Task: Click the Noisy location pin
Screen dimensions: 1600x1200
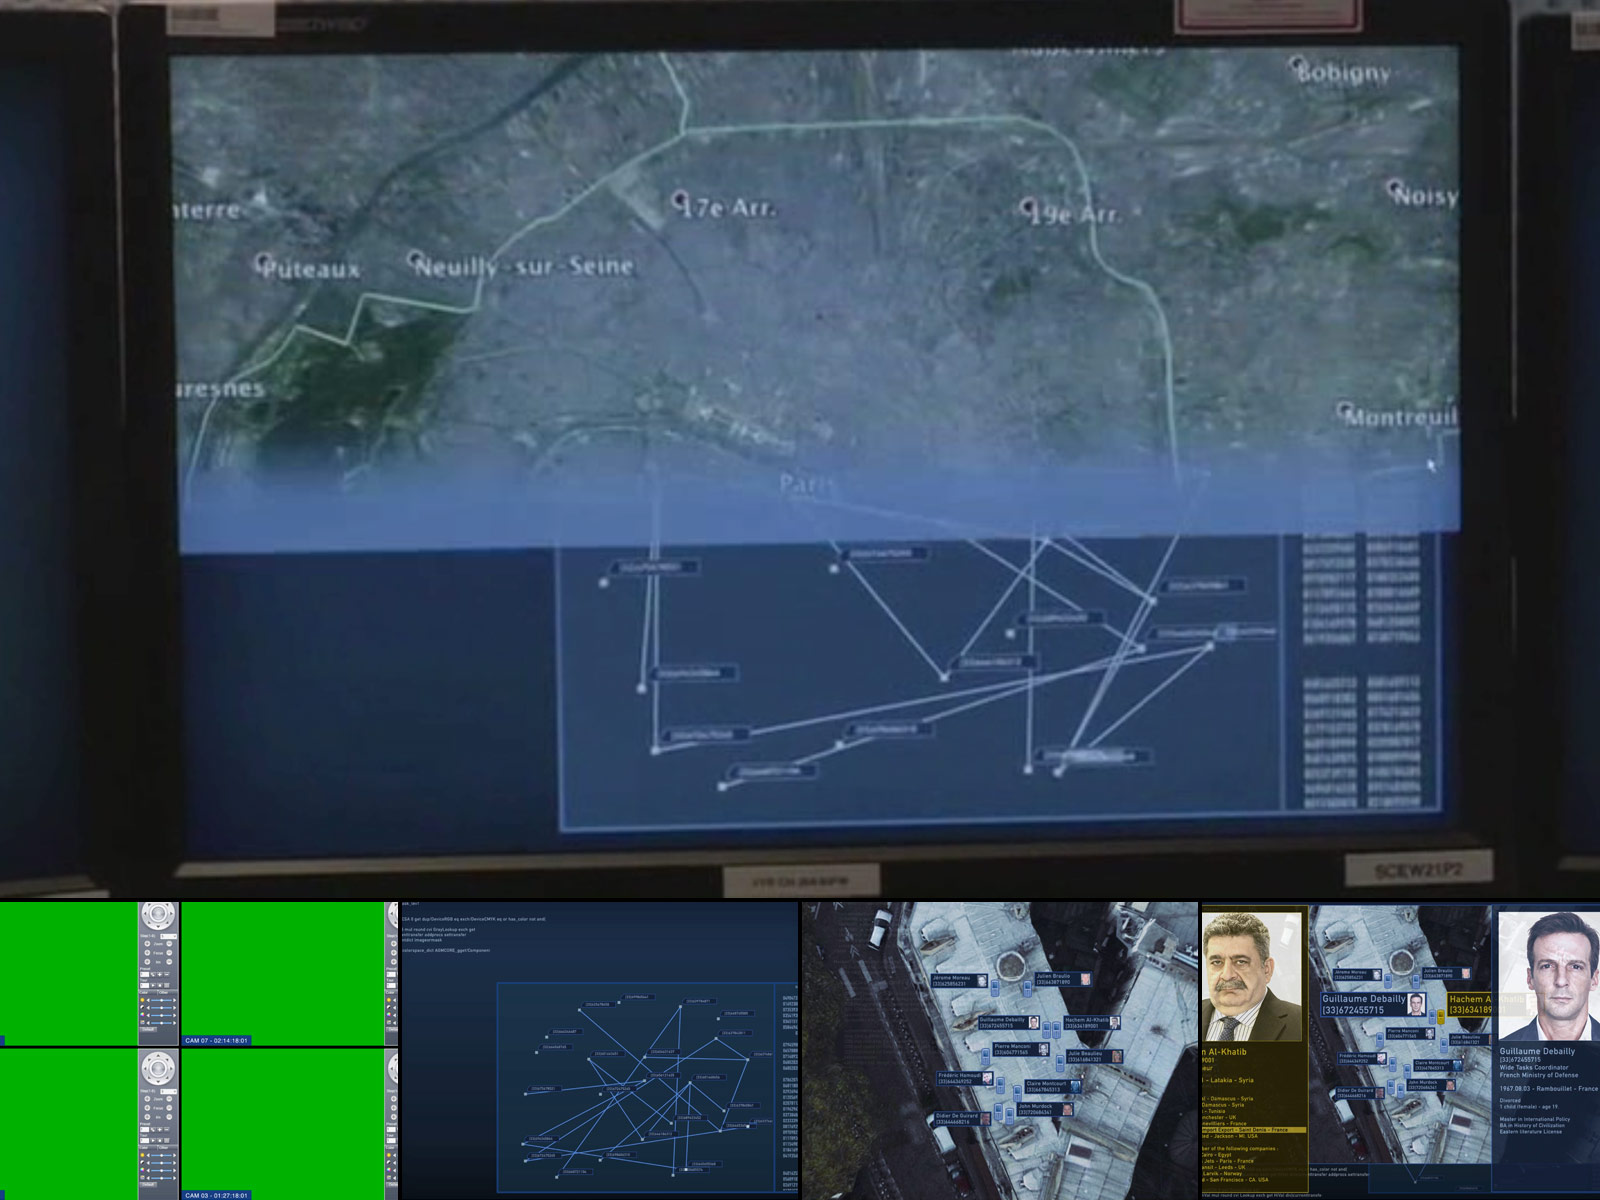Action: pos(1394,187)
